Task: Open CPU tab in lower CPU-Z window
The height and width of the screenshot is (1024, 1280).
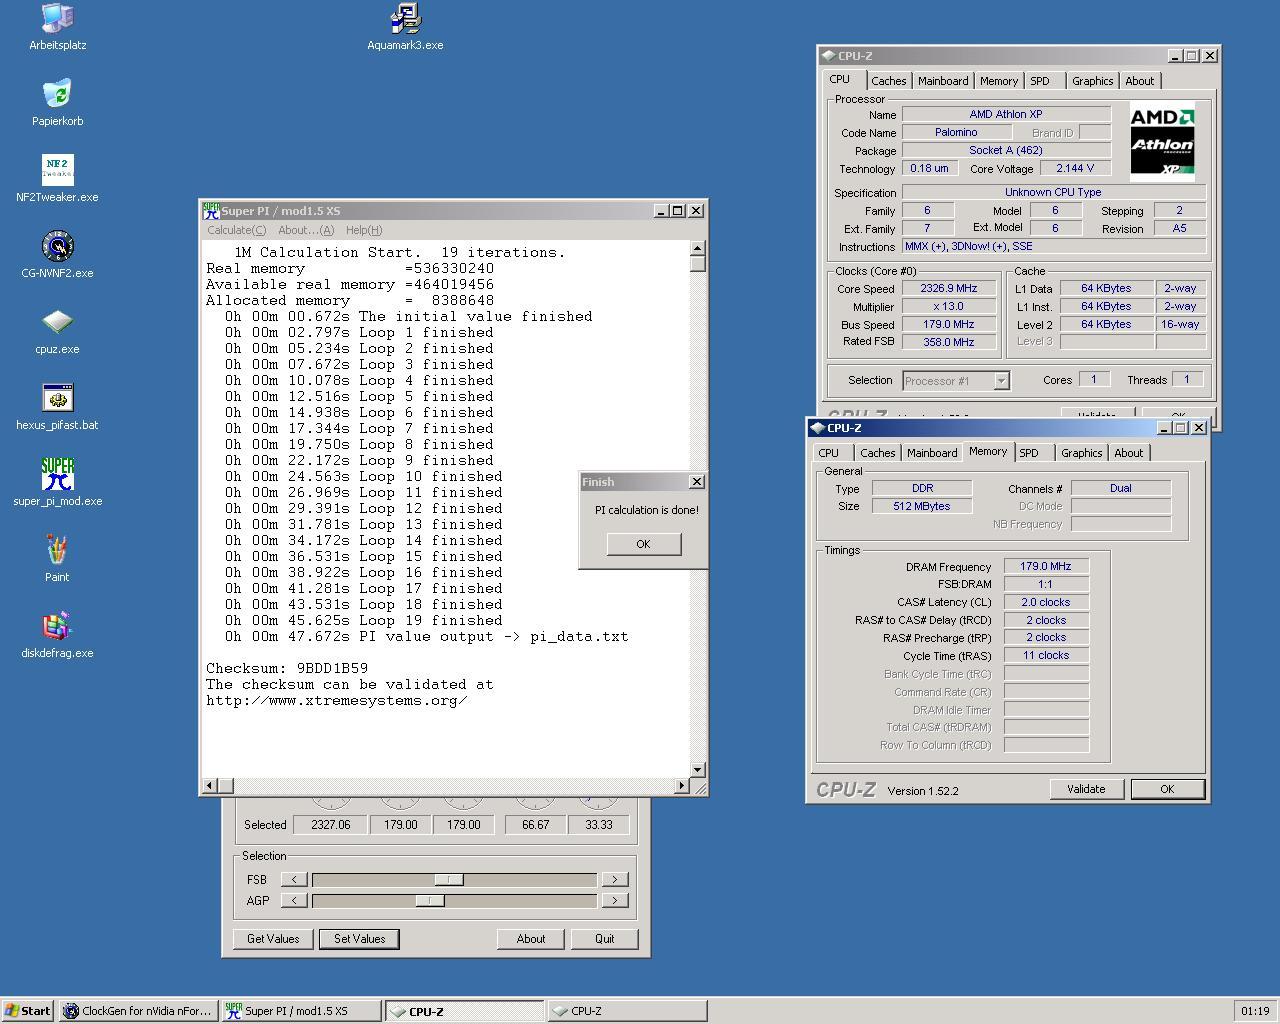Action: [x=828, y=453]
